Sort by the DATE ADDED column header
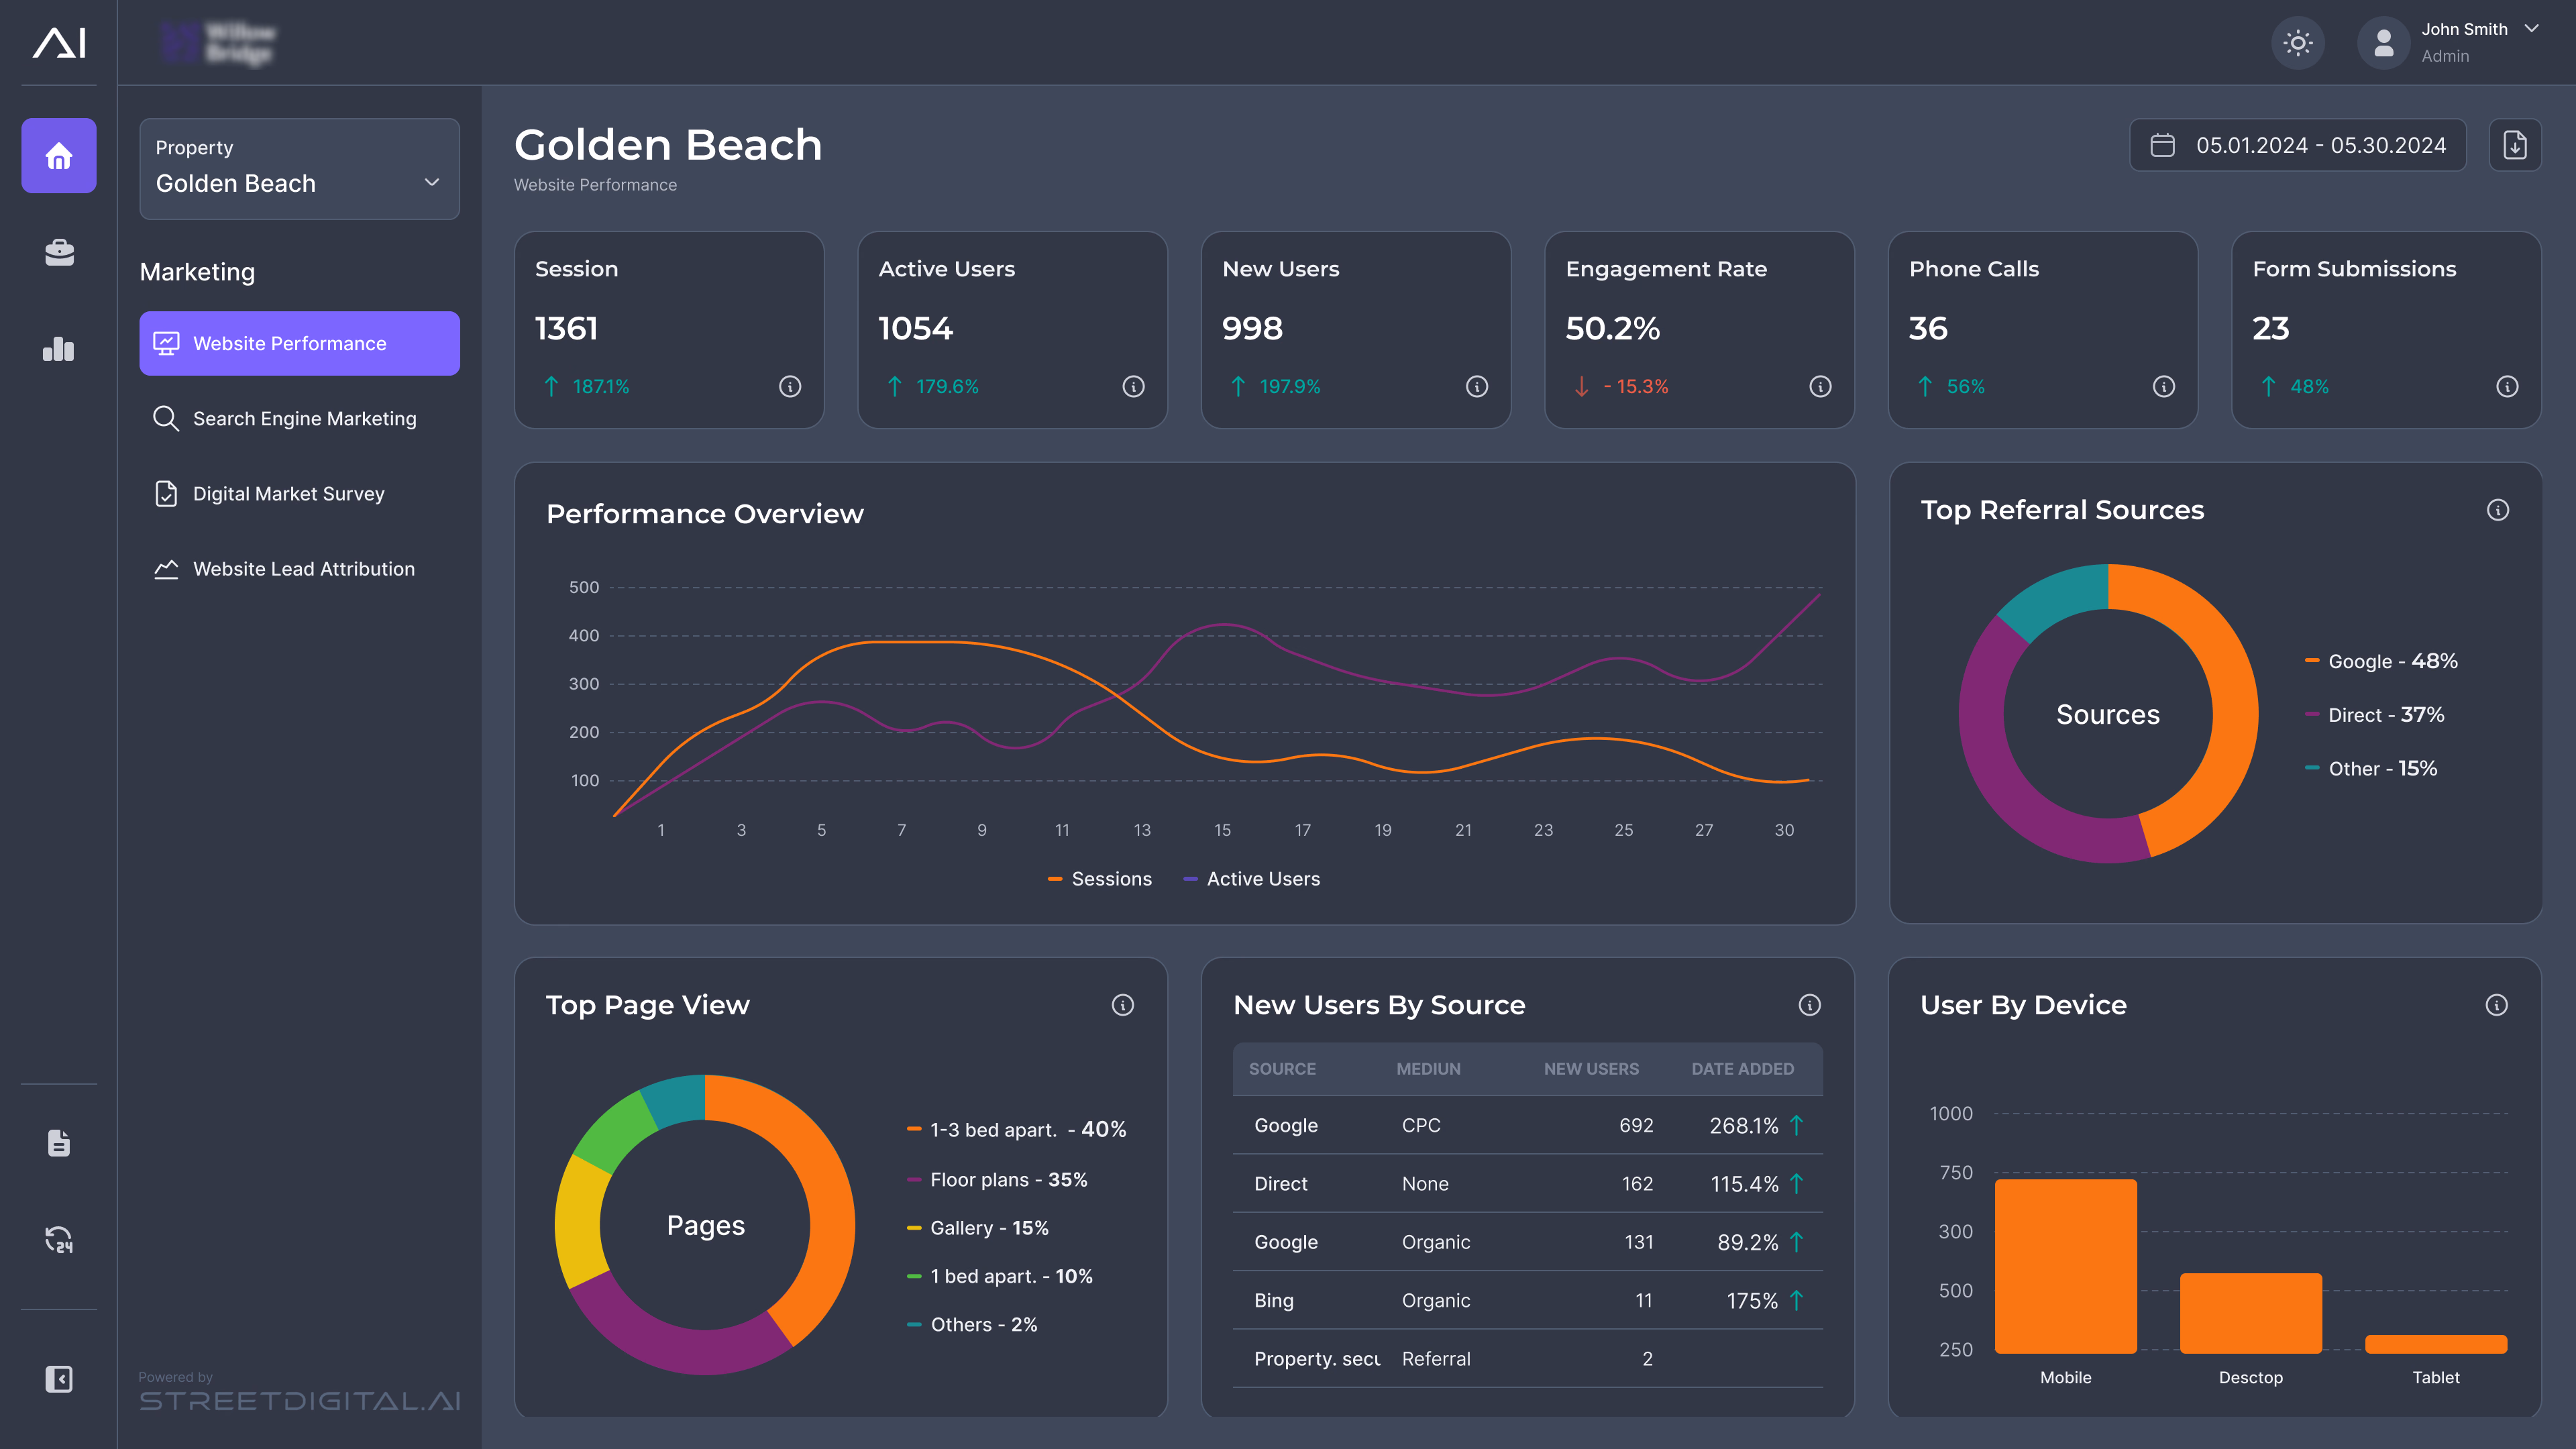Image resolution: width=2576 pixels, height=1449 pixels. (x=1742, y=1069)
